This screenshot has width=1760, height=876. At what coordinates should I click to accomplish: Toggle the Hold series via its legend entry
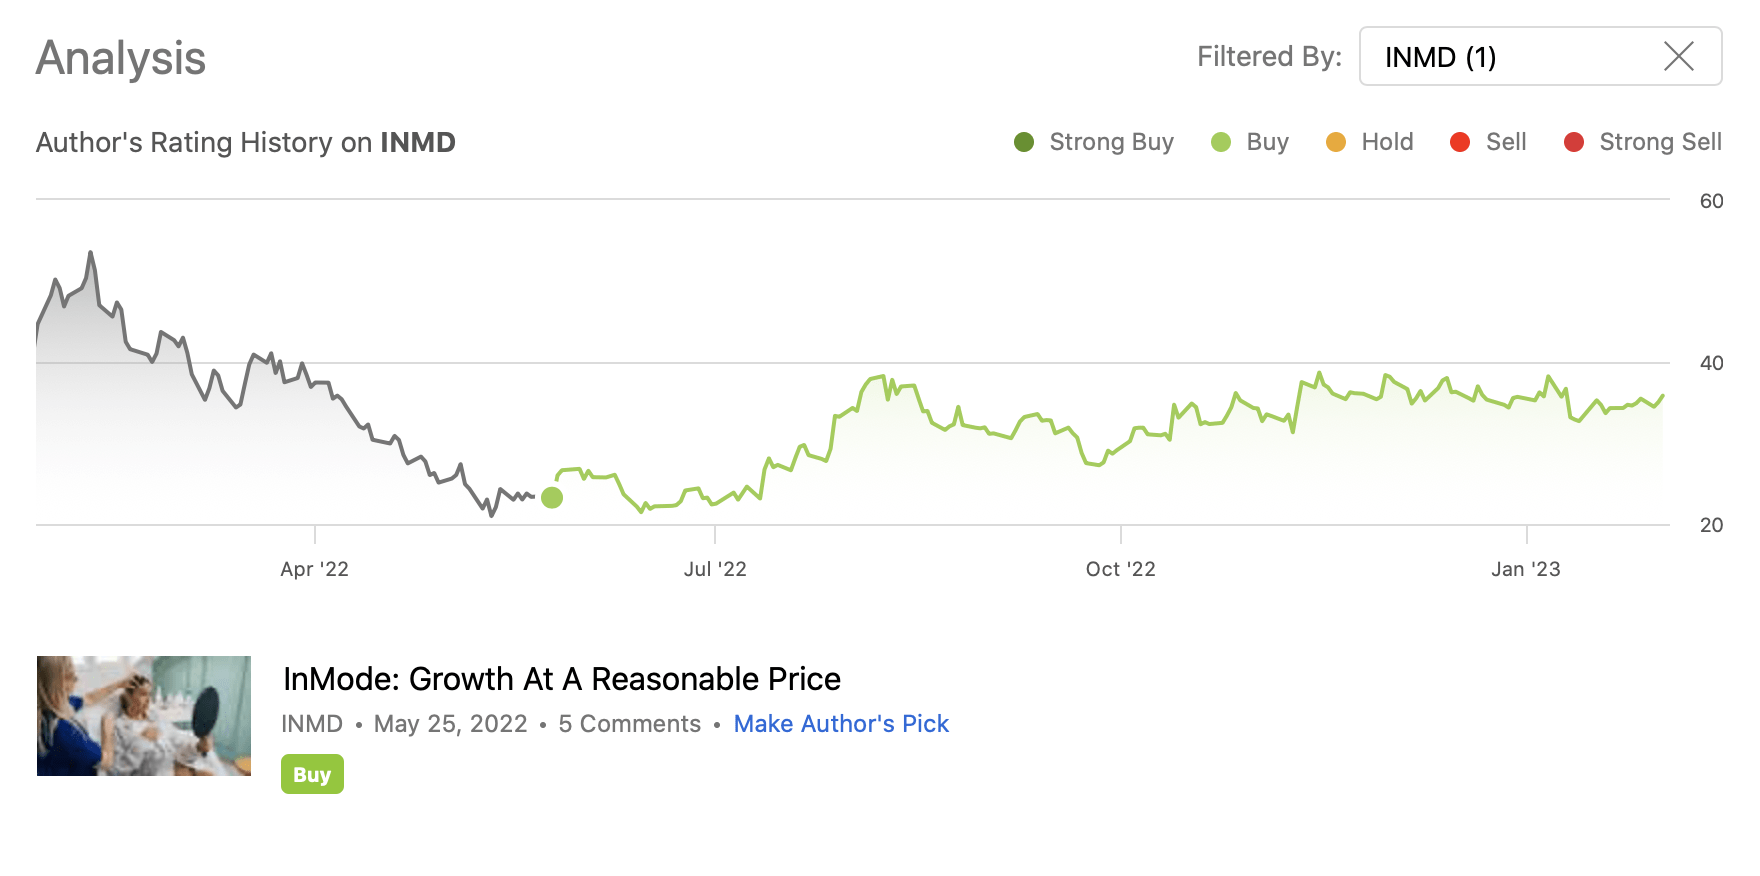(x=1387, y=142)
